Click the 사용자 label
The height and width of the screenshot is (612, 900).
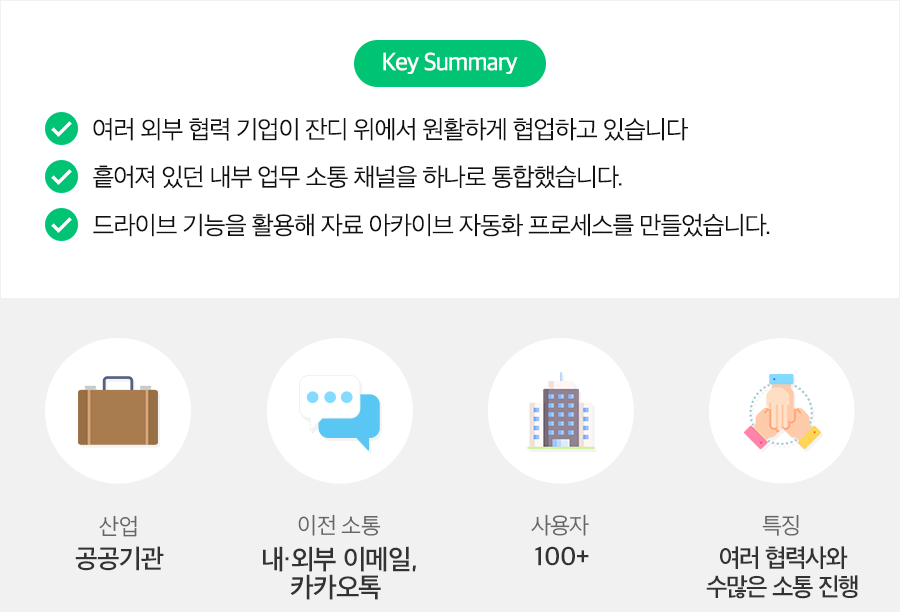pyautogui.click(x=561, y=525)
